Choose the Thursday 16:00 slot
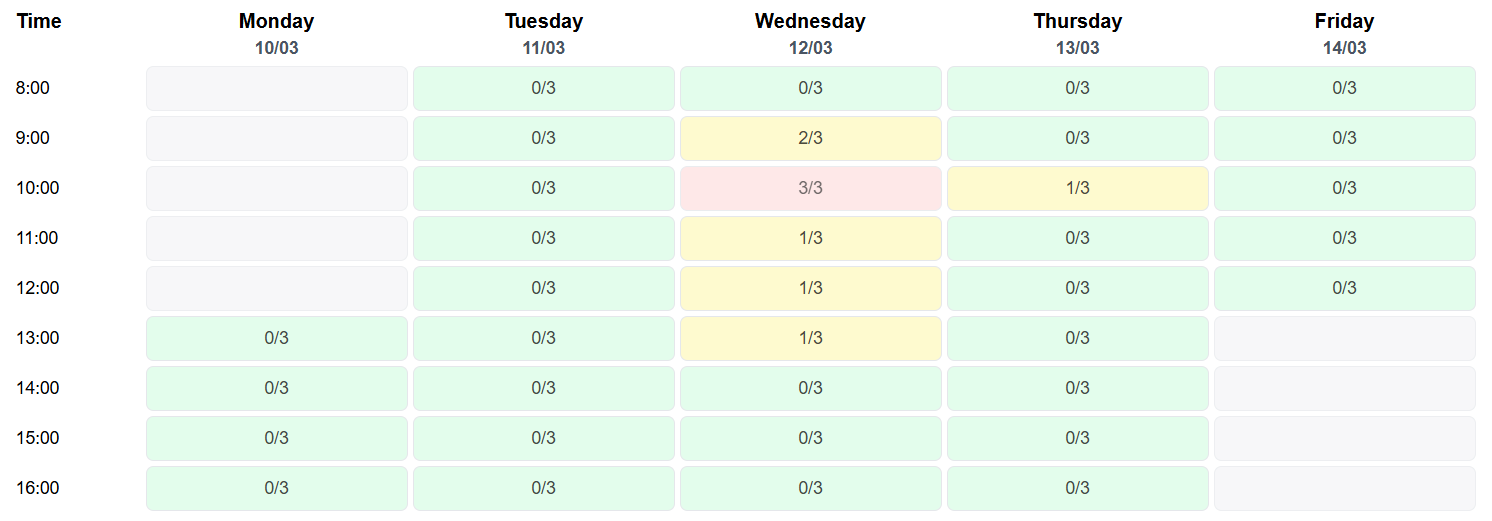1492x521 pixels. click(x=1077, y=488)
